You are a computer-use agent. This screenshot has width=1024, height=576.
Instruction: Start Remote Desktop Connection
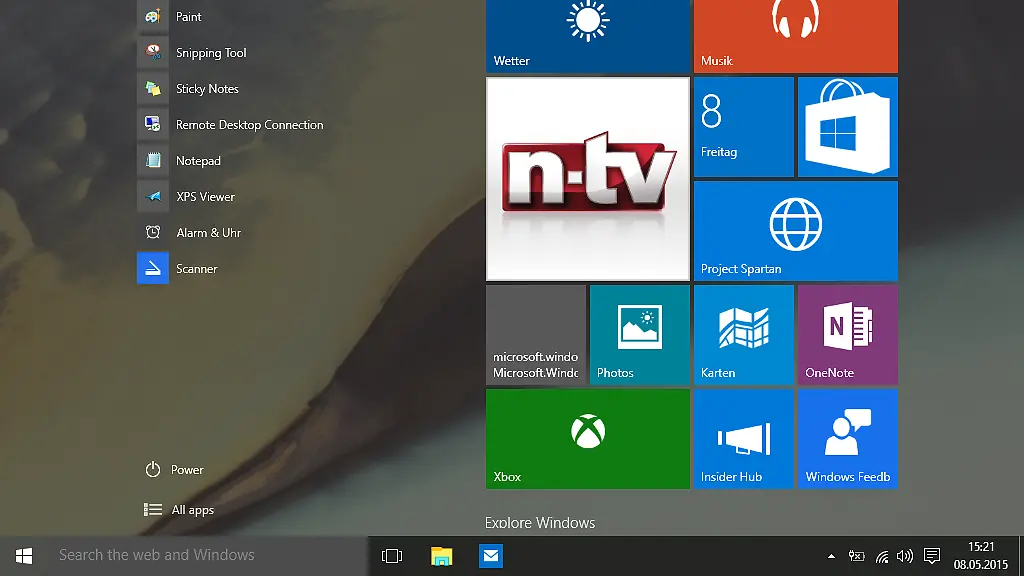click(x=249, y=124)
